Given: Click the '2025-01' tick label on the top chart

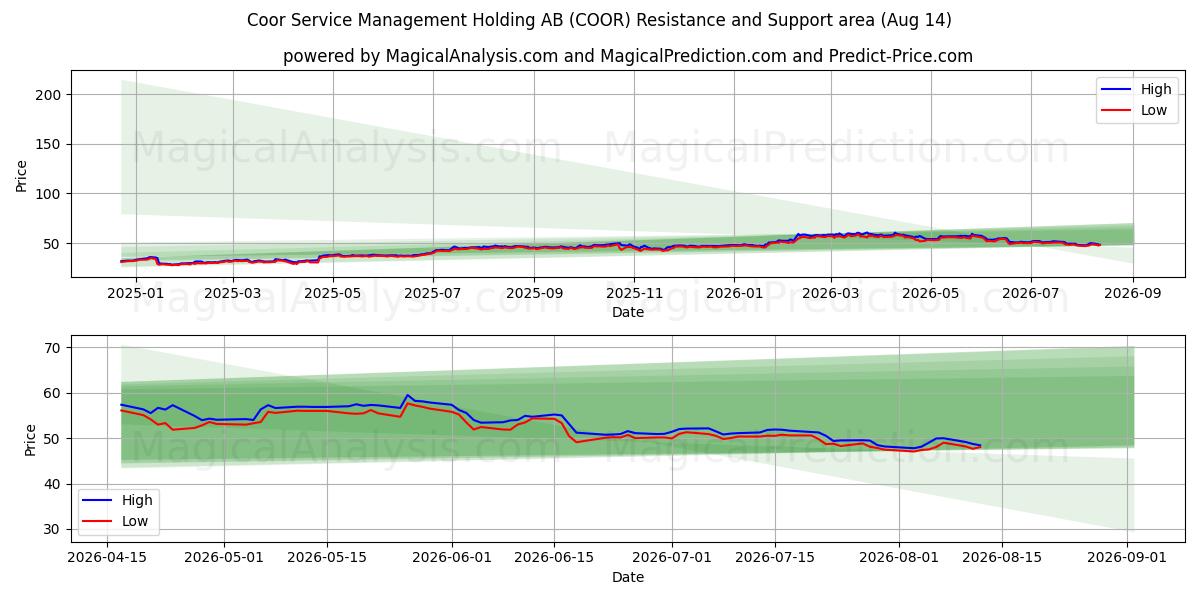Looking at the screenshot, I should coord(136,293).
